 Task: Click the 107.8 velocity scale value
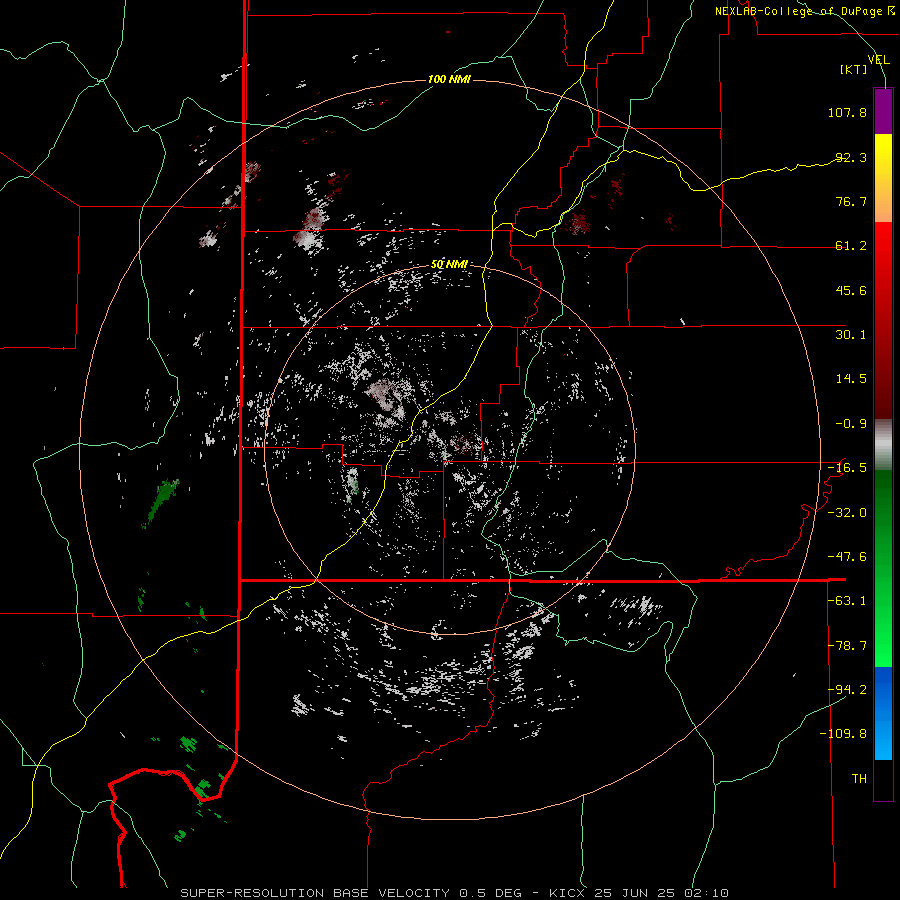point(847,112)
